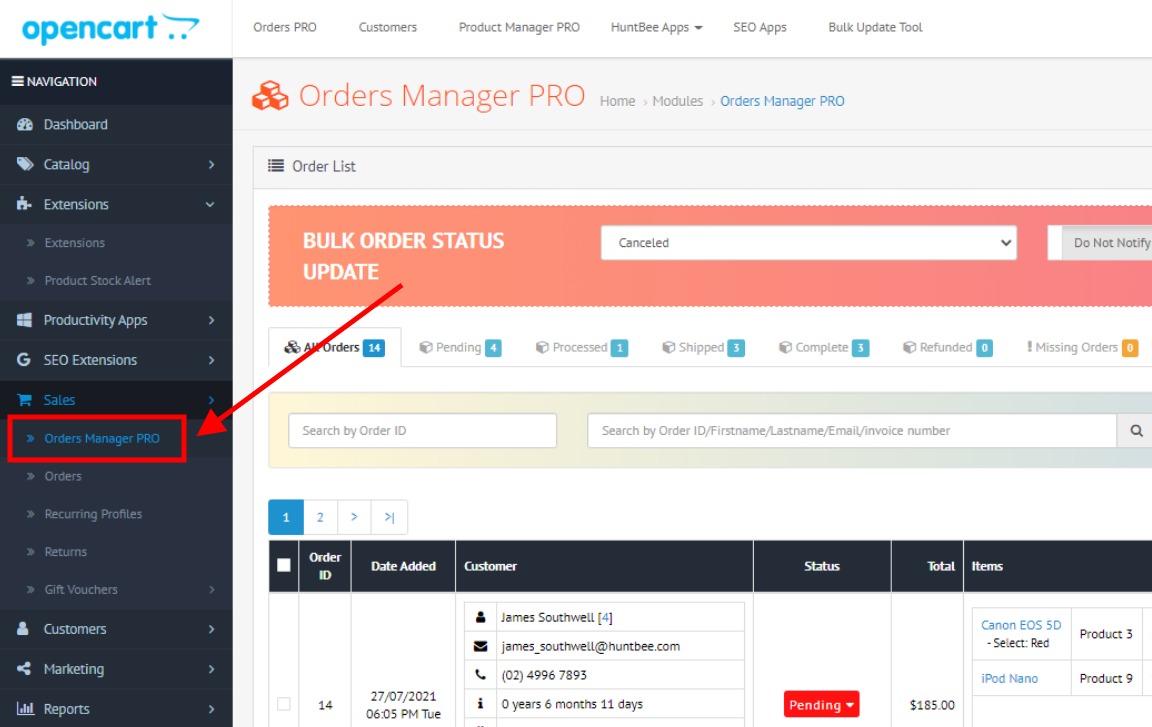Switch to the Refunded tab
1152x727 pixels.
[x=948, y=347]
